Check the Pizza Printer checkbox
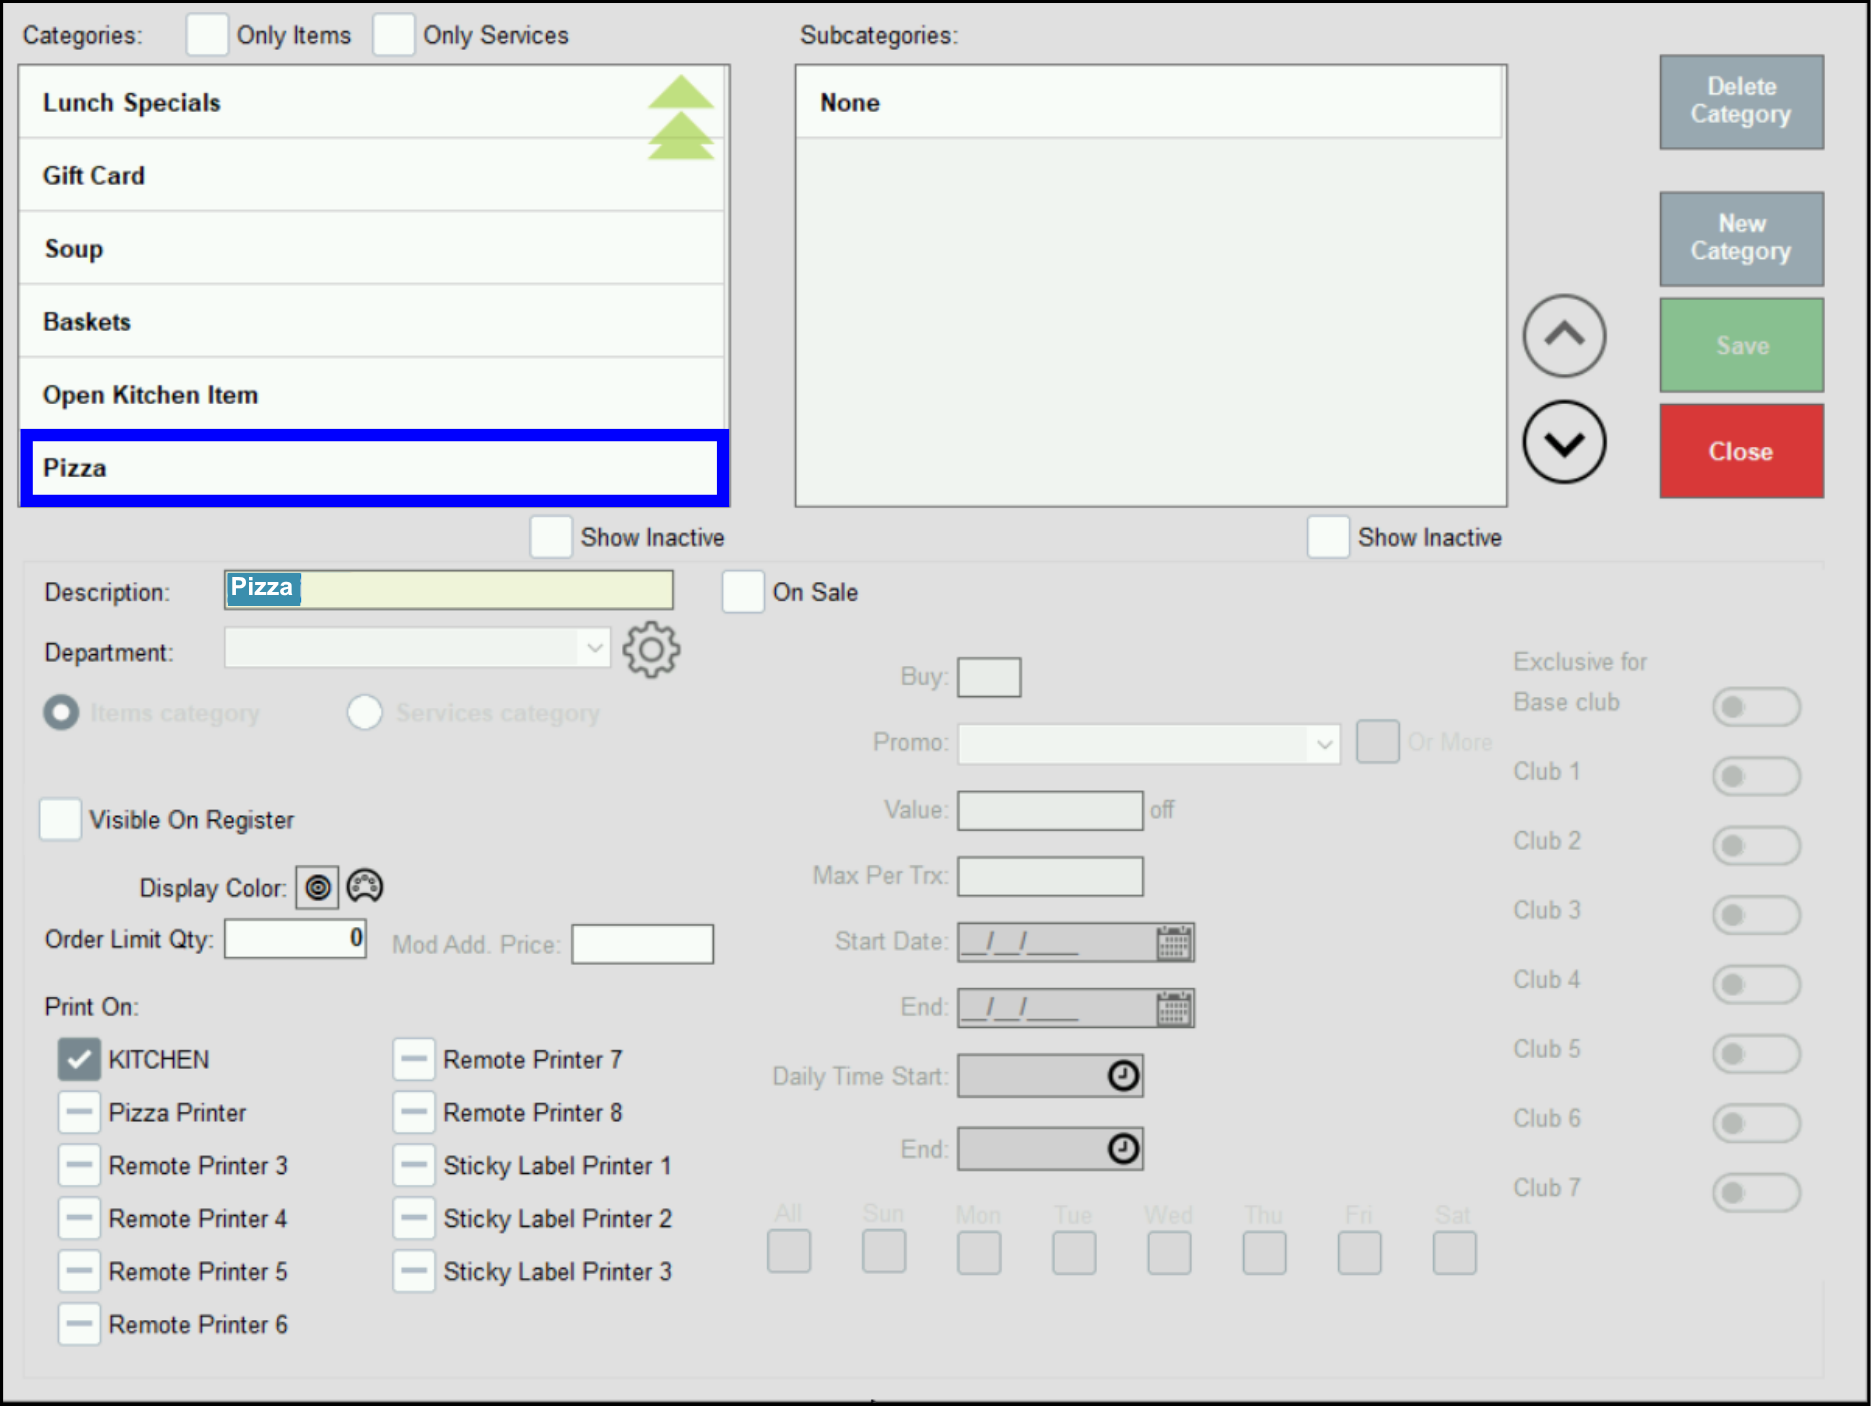 click(79, 1112)
